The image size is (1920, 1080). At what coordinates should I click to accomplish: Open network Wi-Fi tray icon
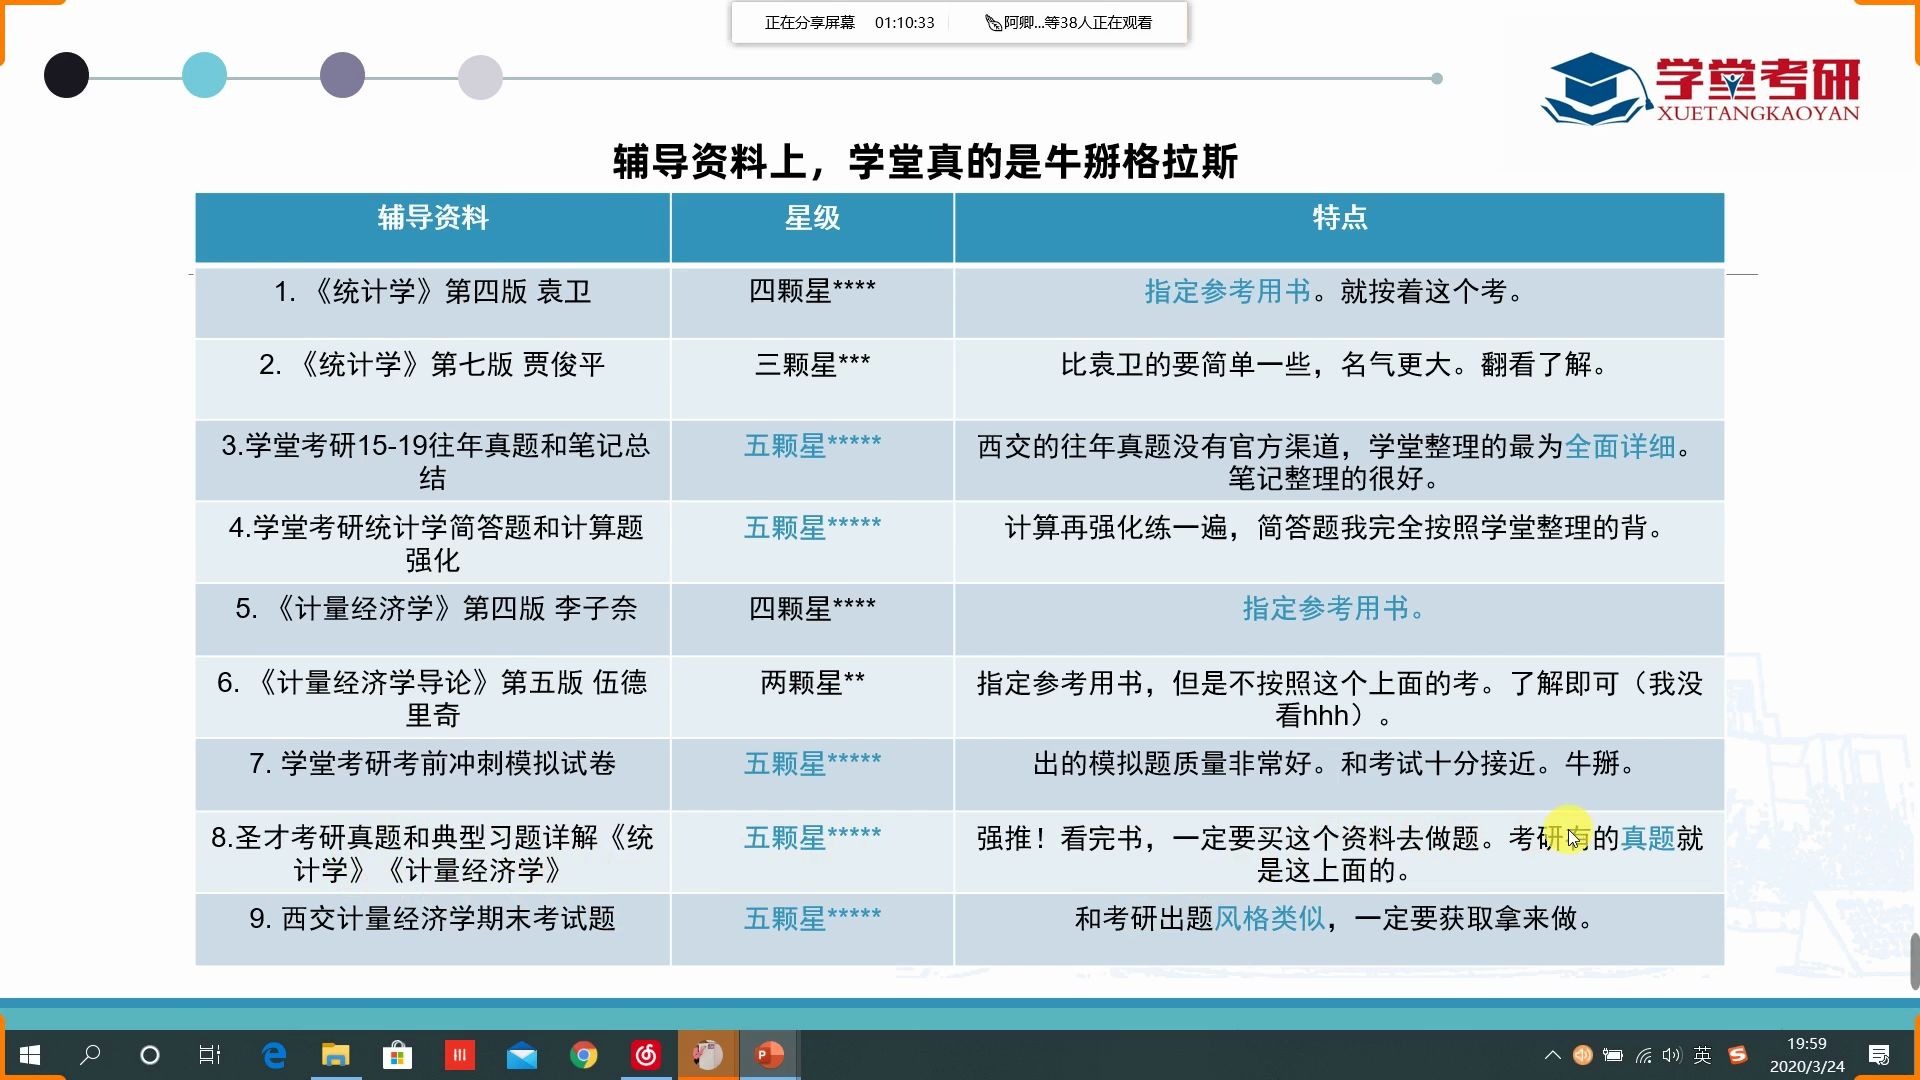1643,1055
